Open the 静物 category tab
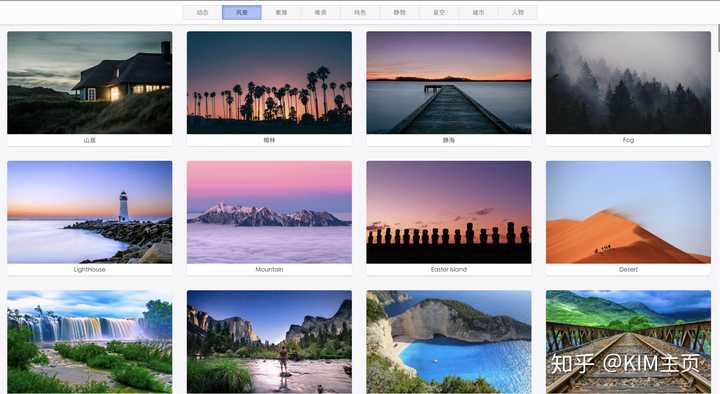Viewport: 720px width, 394px height. coord(399,12)
